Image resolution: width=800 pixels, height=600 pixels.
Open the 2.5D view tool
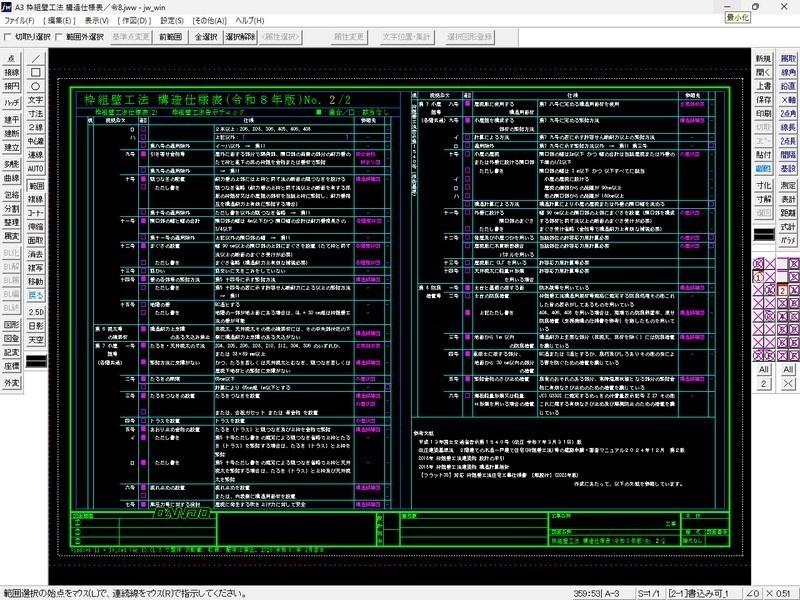[36, 312]
